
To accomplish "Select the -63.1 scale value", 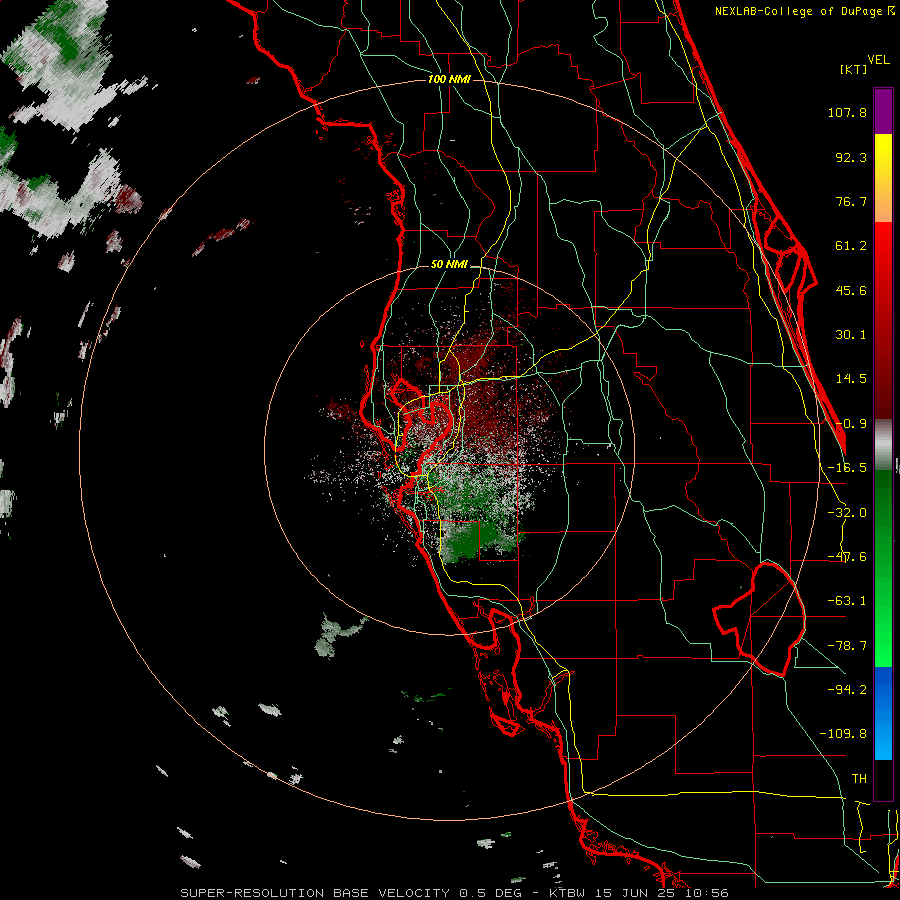I will pyautogui.click(x=847, y=600).
